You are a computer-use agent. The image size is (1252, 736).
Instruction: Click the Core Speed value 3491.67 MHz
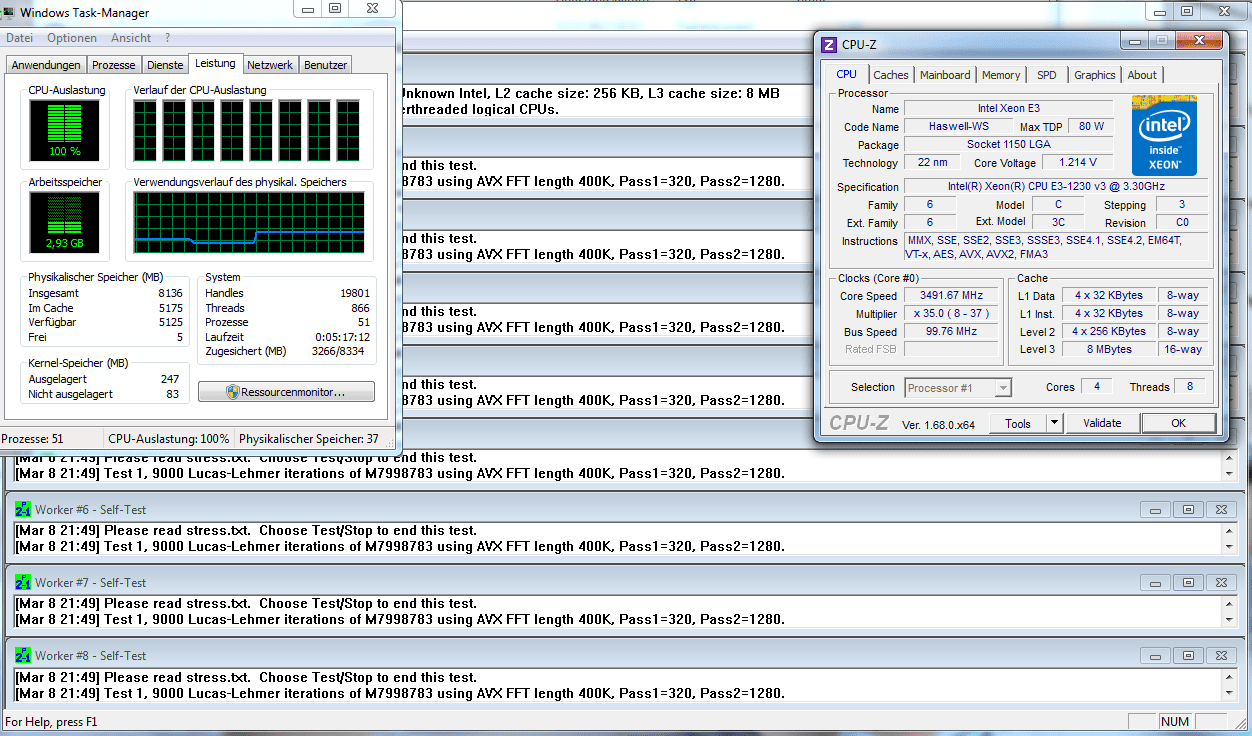click(x=951, y=296)
